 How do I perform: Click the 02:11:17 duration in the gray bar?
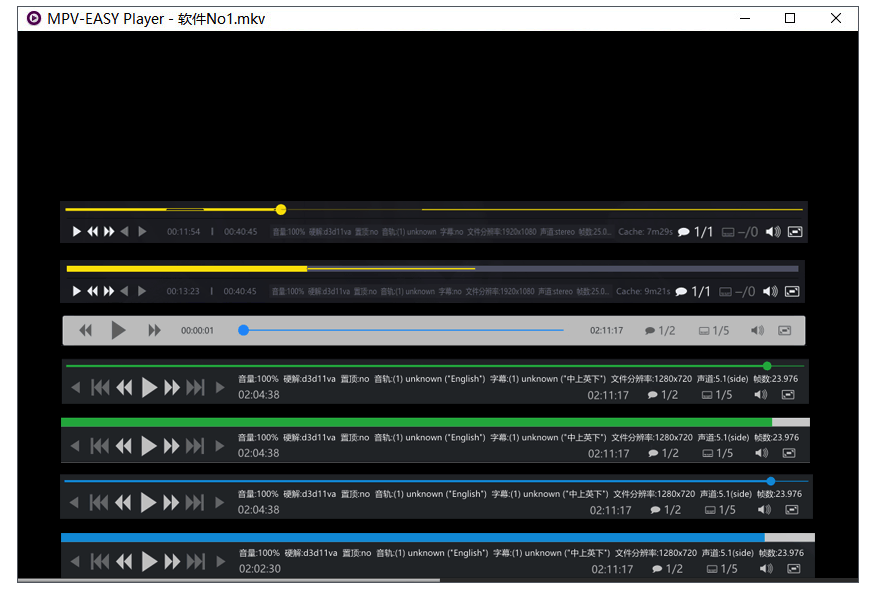tap(606, 331)
